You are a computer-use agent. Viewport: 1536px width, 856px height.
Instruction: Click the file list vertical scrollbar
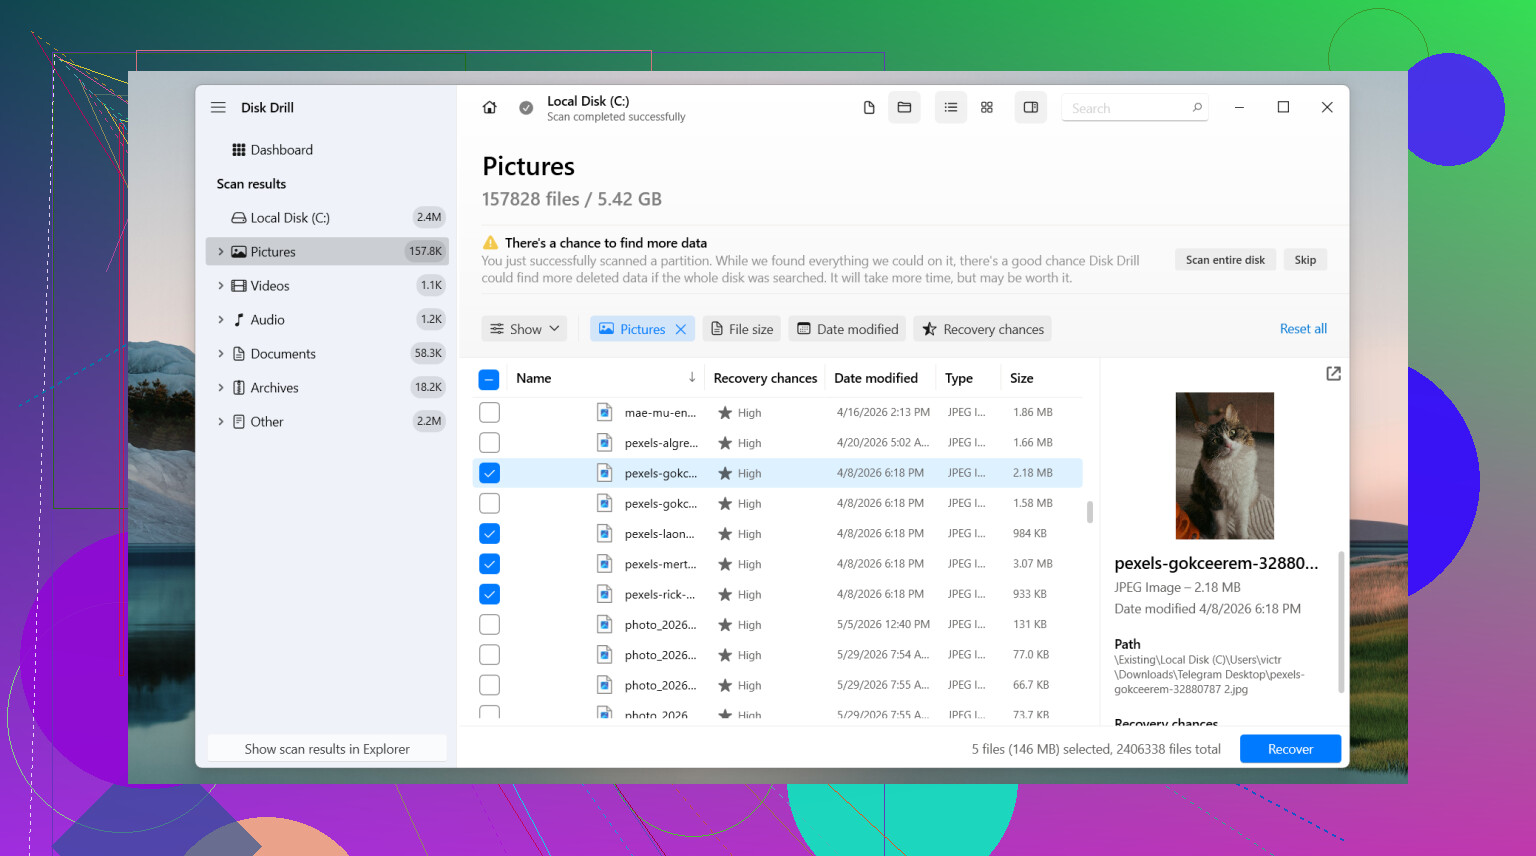[x=1089, y=512]
